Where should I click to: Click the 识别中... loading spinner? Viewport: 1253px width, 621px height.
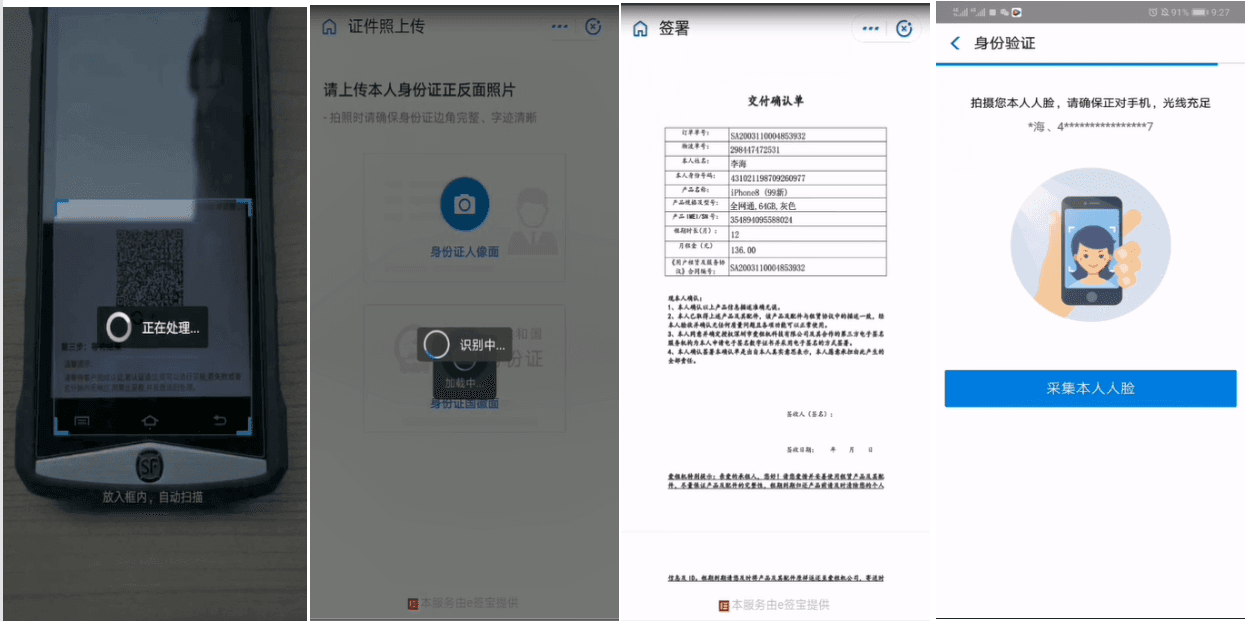tap(437, 344)
